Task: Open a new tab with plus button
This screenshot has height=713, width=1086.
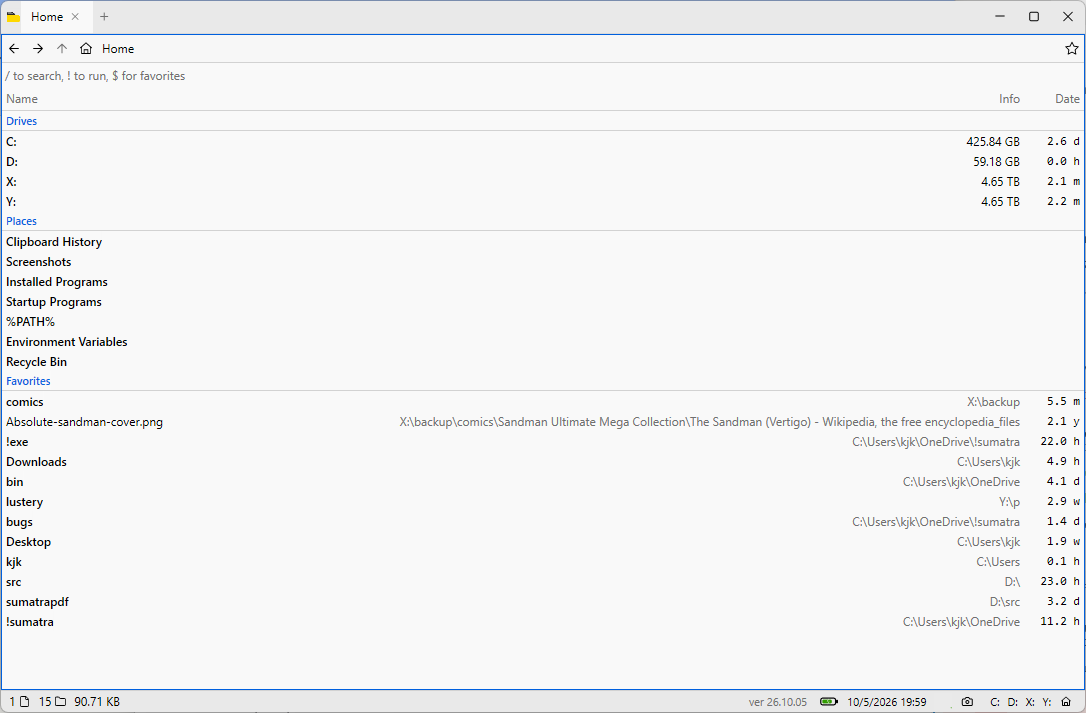Action: (104, 17)
